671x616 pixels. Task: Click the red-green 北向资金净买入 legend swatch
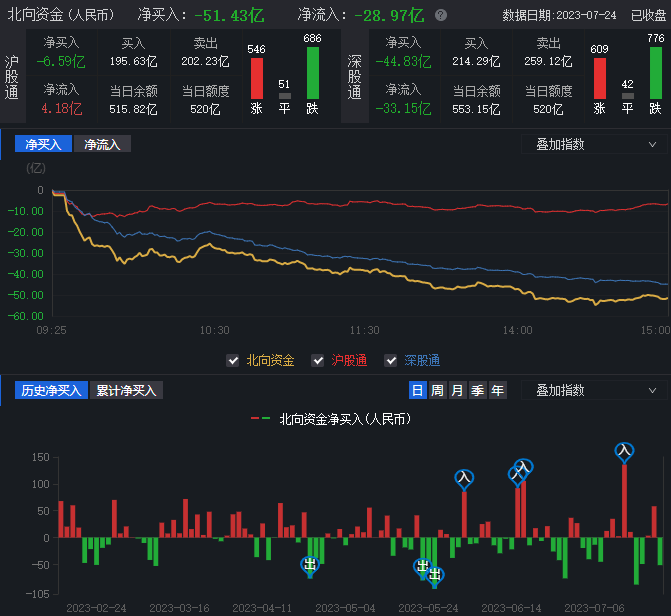tap(261, 419)
